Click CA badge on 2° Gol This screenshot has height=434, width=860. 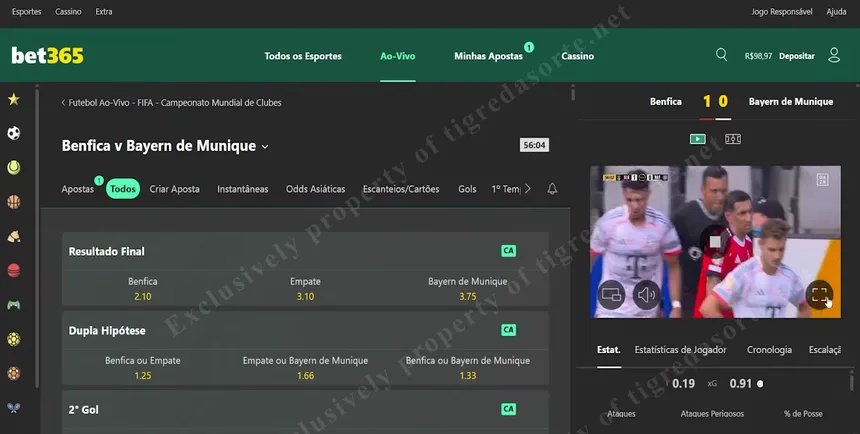[x=508, y=409]
